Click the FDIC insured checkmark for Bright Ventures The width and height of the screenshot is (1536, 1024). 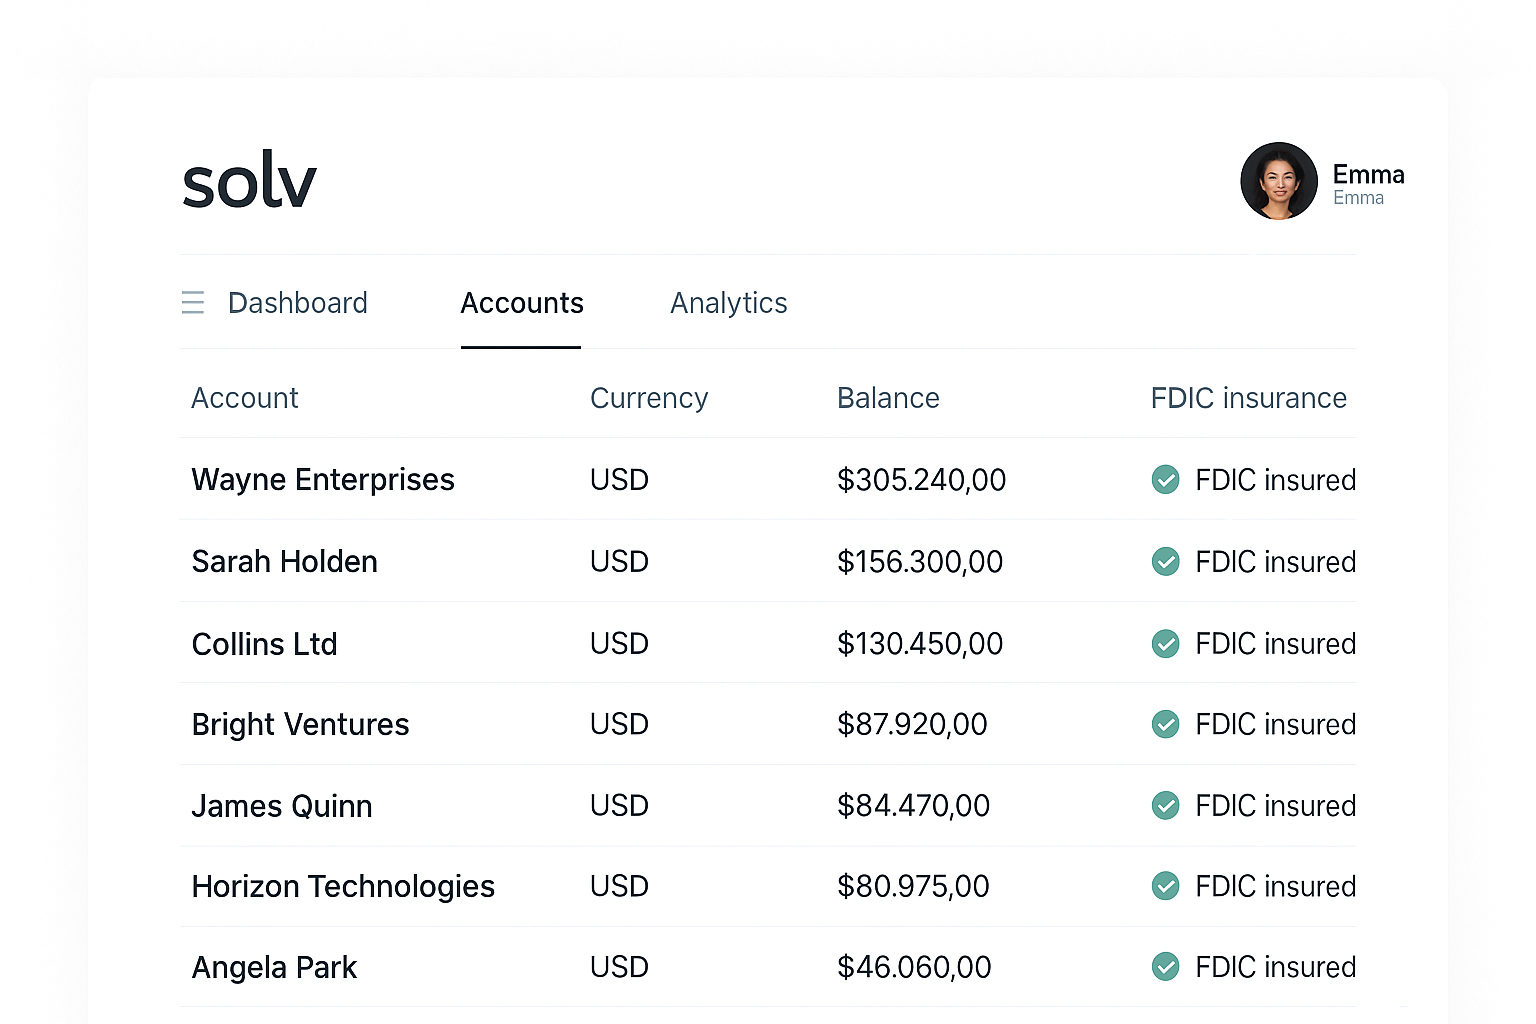[x=1165, y=724]
